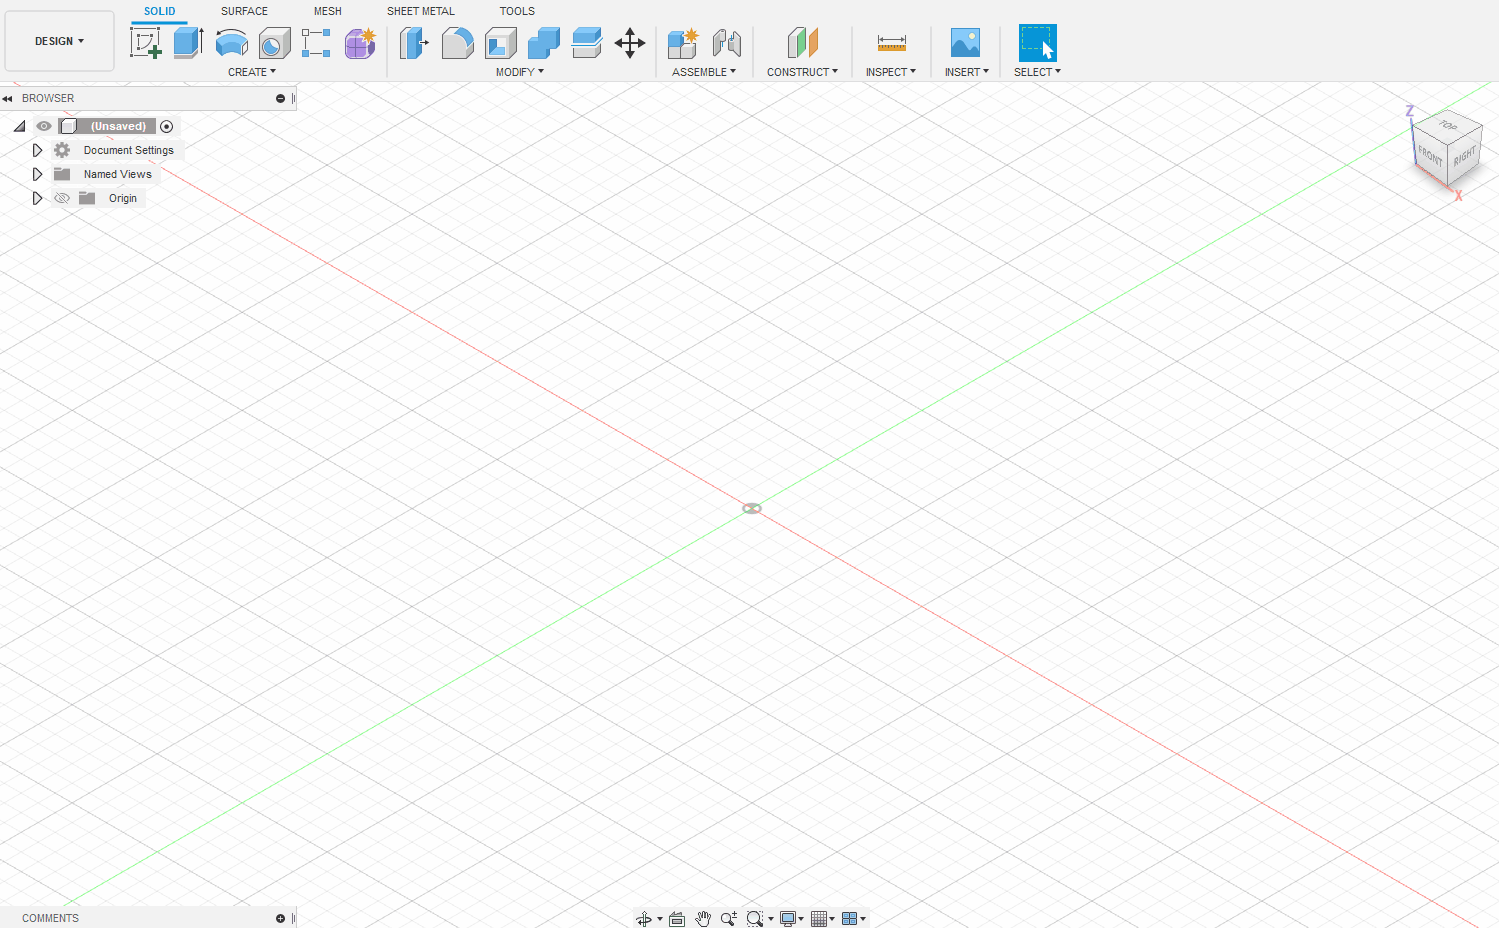Screen dimensions: 1499x928
Task: Select the Create Sketch tool
Action: pos(146,43)
